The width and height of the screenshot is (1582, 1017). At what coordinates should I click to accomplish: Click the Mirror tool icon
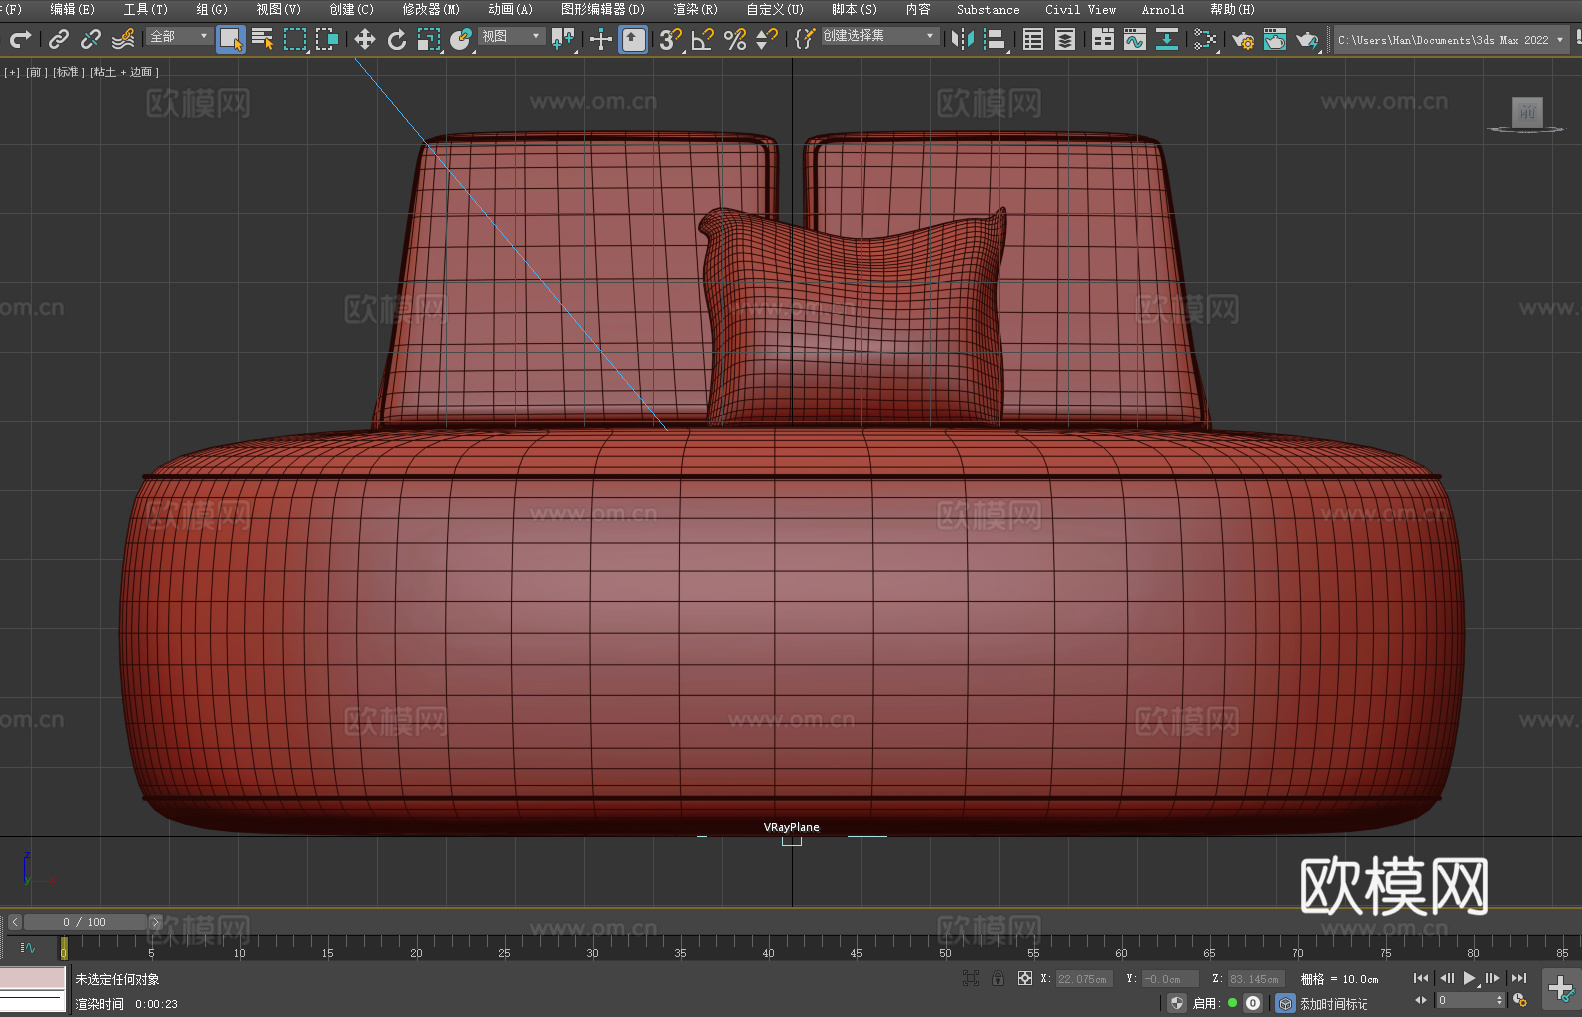pos(963,39)
